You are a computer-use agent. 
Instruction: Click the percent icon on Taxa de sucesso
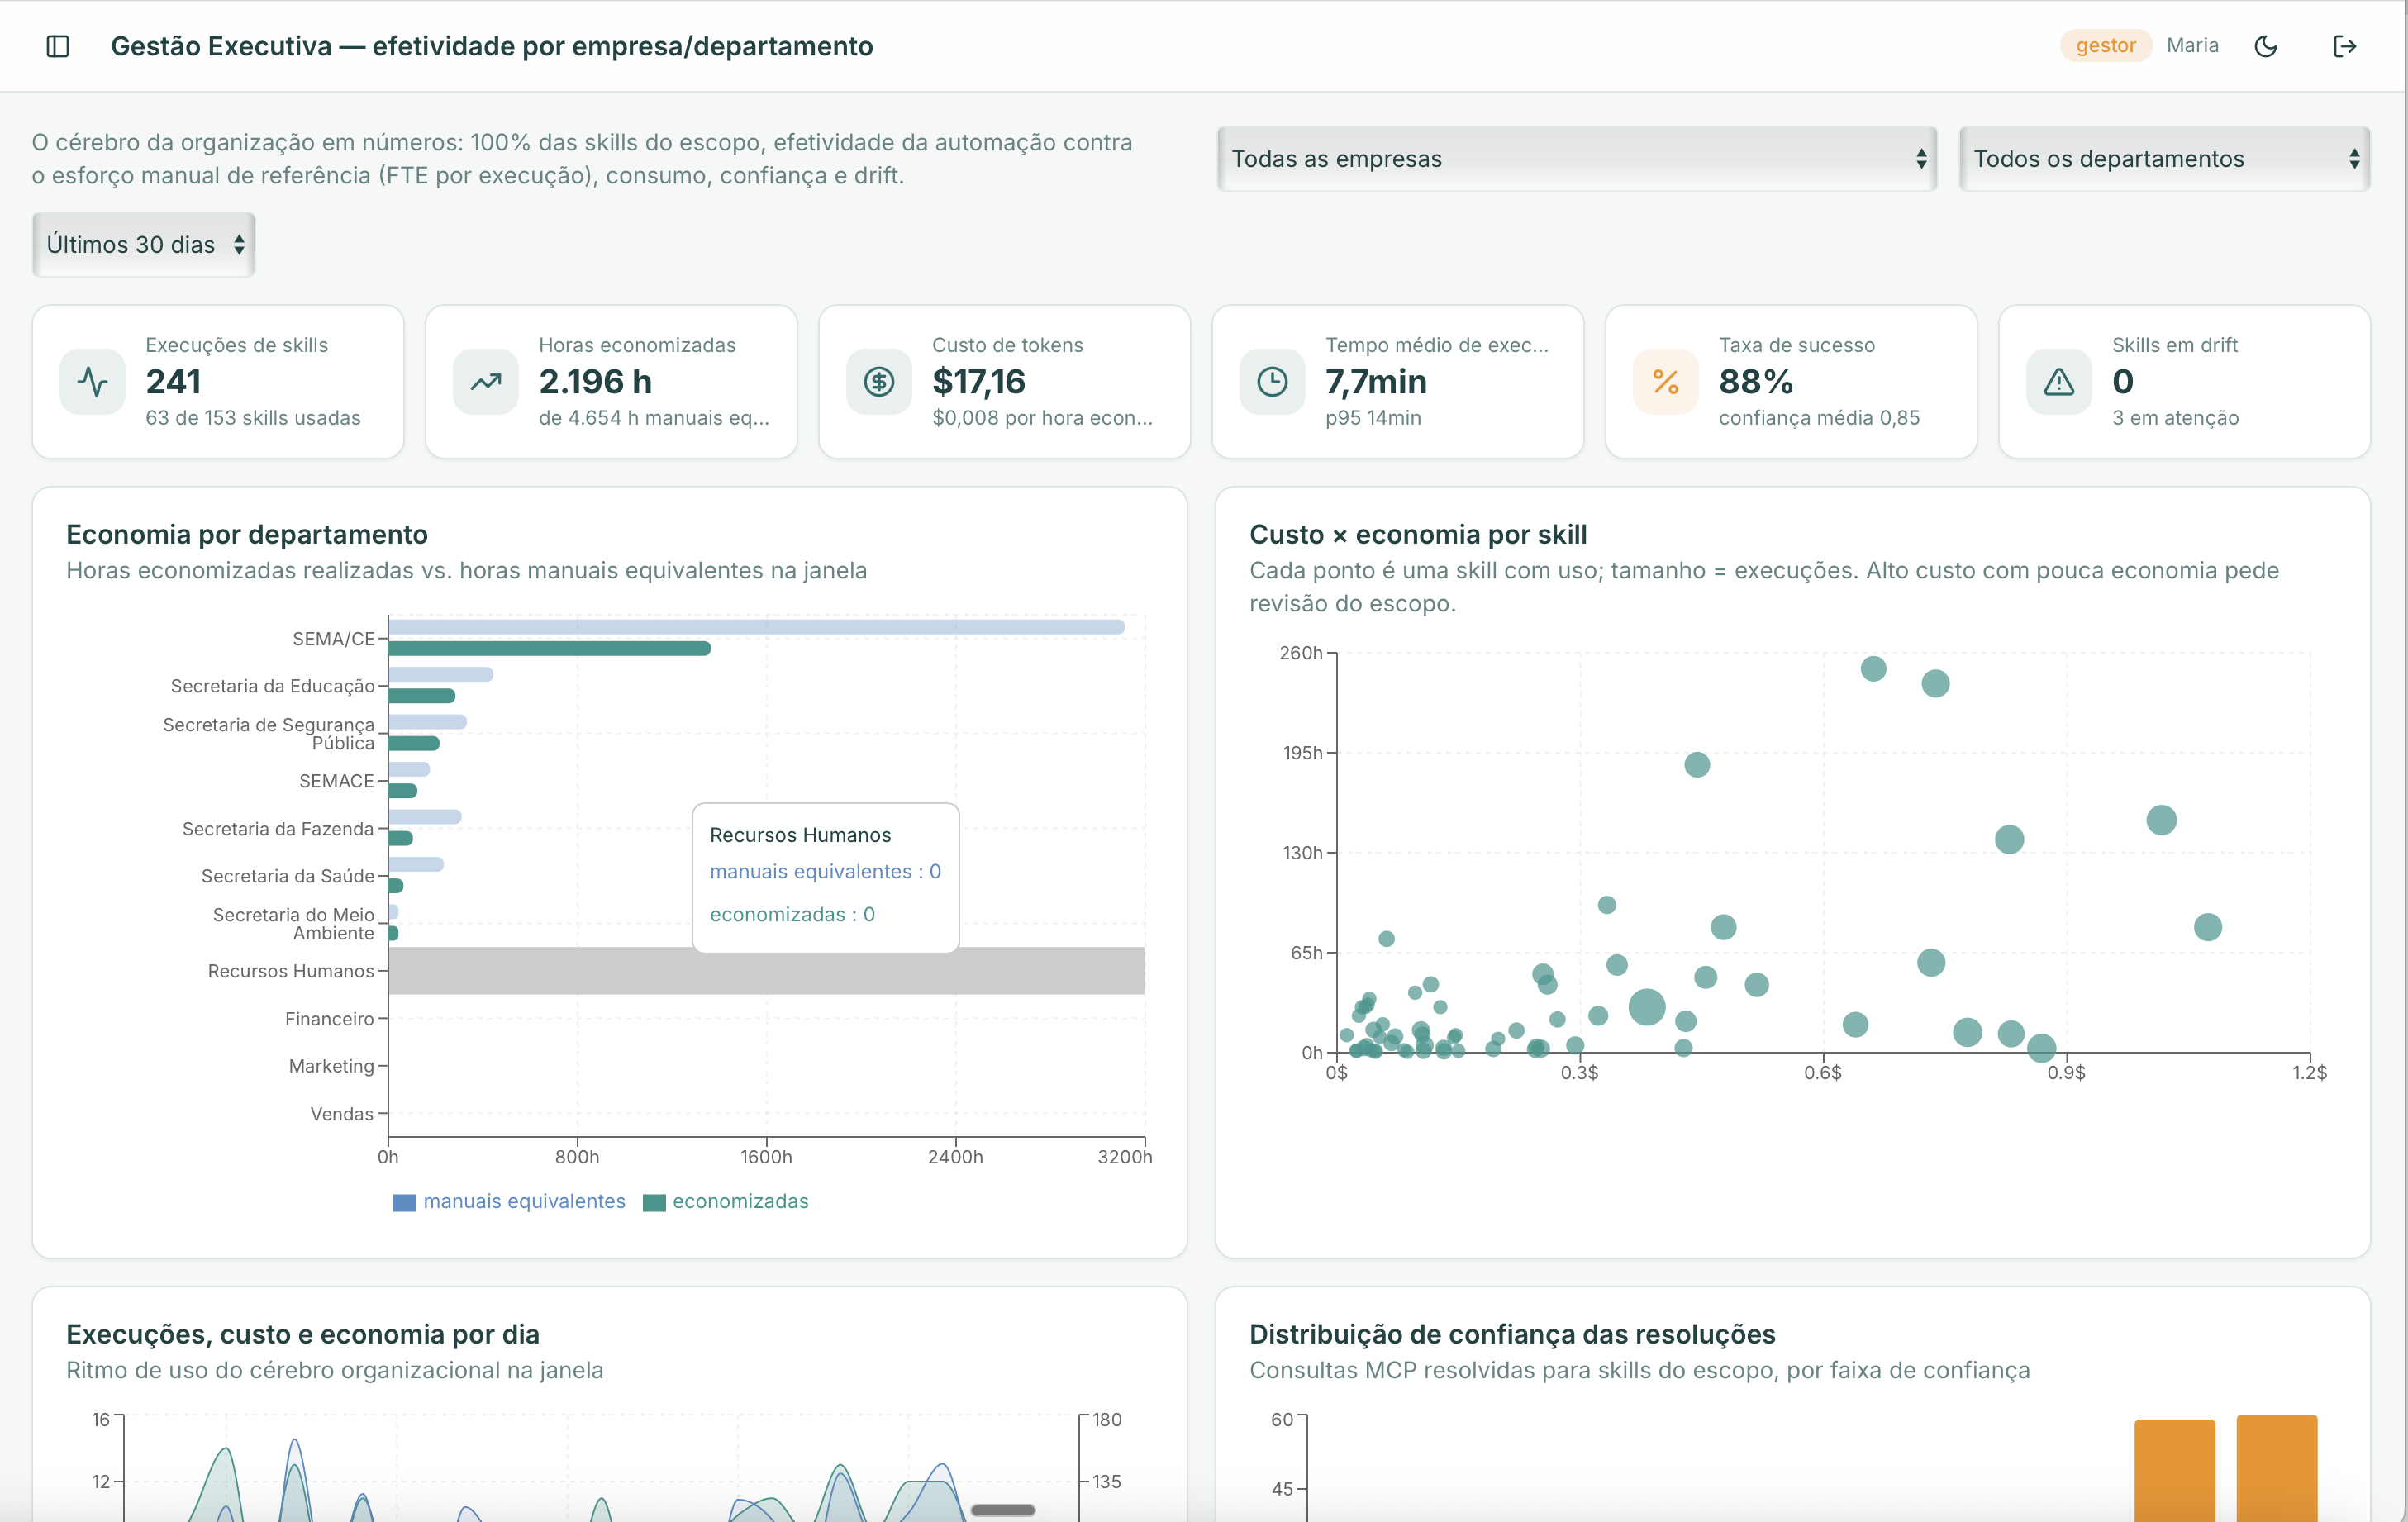1666,381
